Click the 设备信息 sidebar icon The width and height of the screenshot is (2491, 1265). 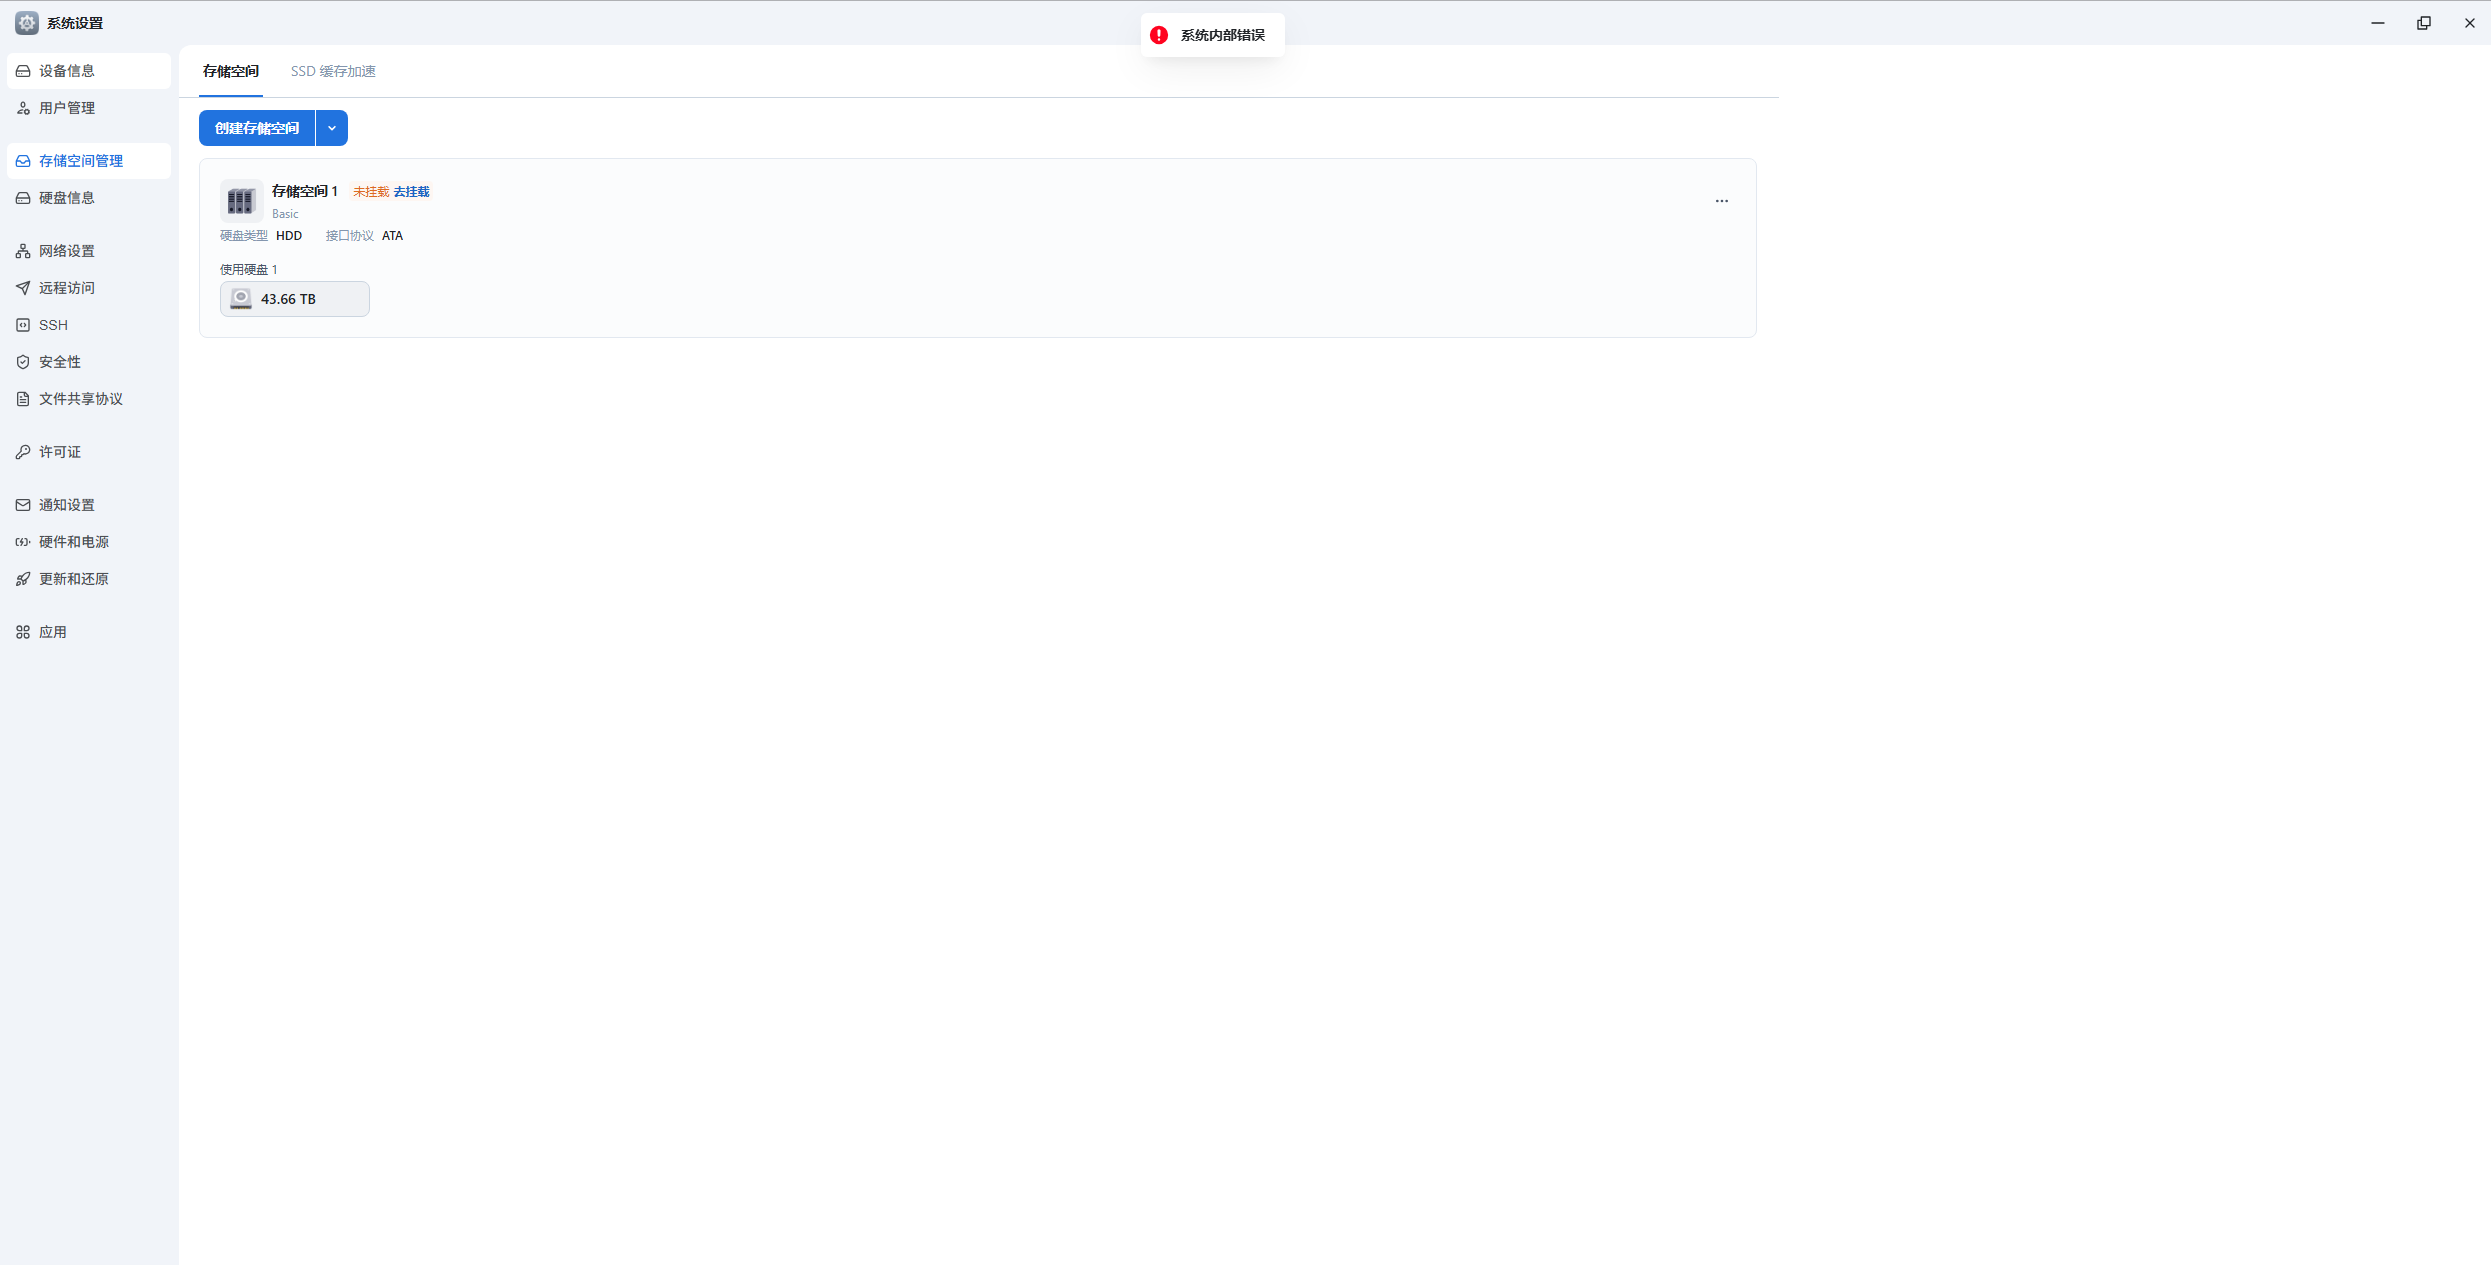(x=23, y=71)
